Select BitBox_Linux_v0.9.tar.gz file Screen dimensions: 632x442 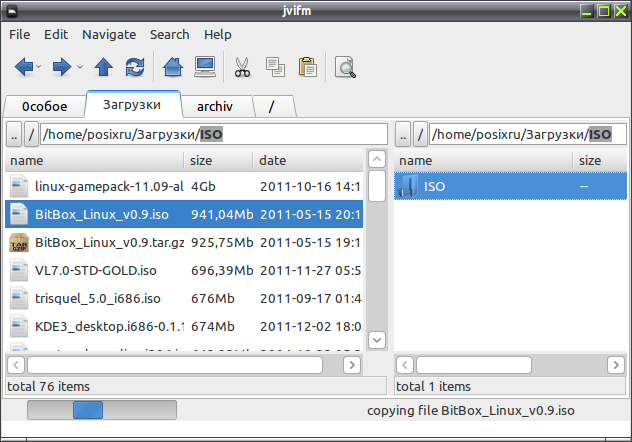point(184,243)
